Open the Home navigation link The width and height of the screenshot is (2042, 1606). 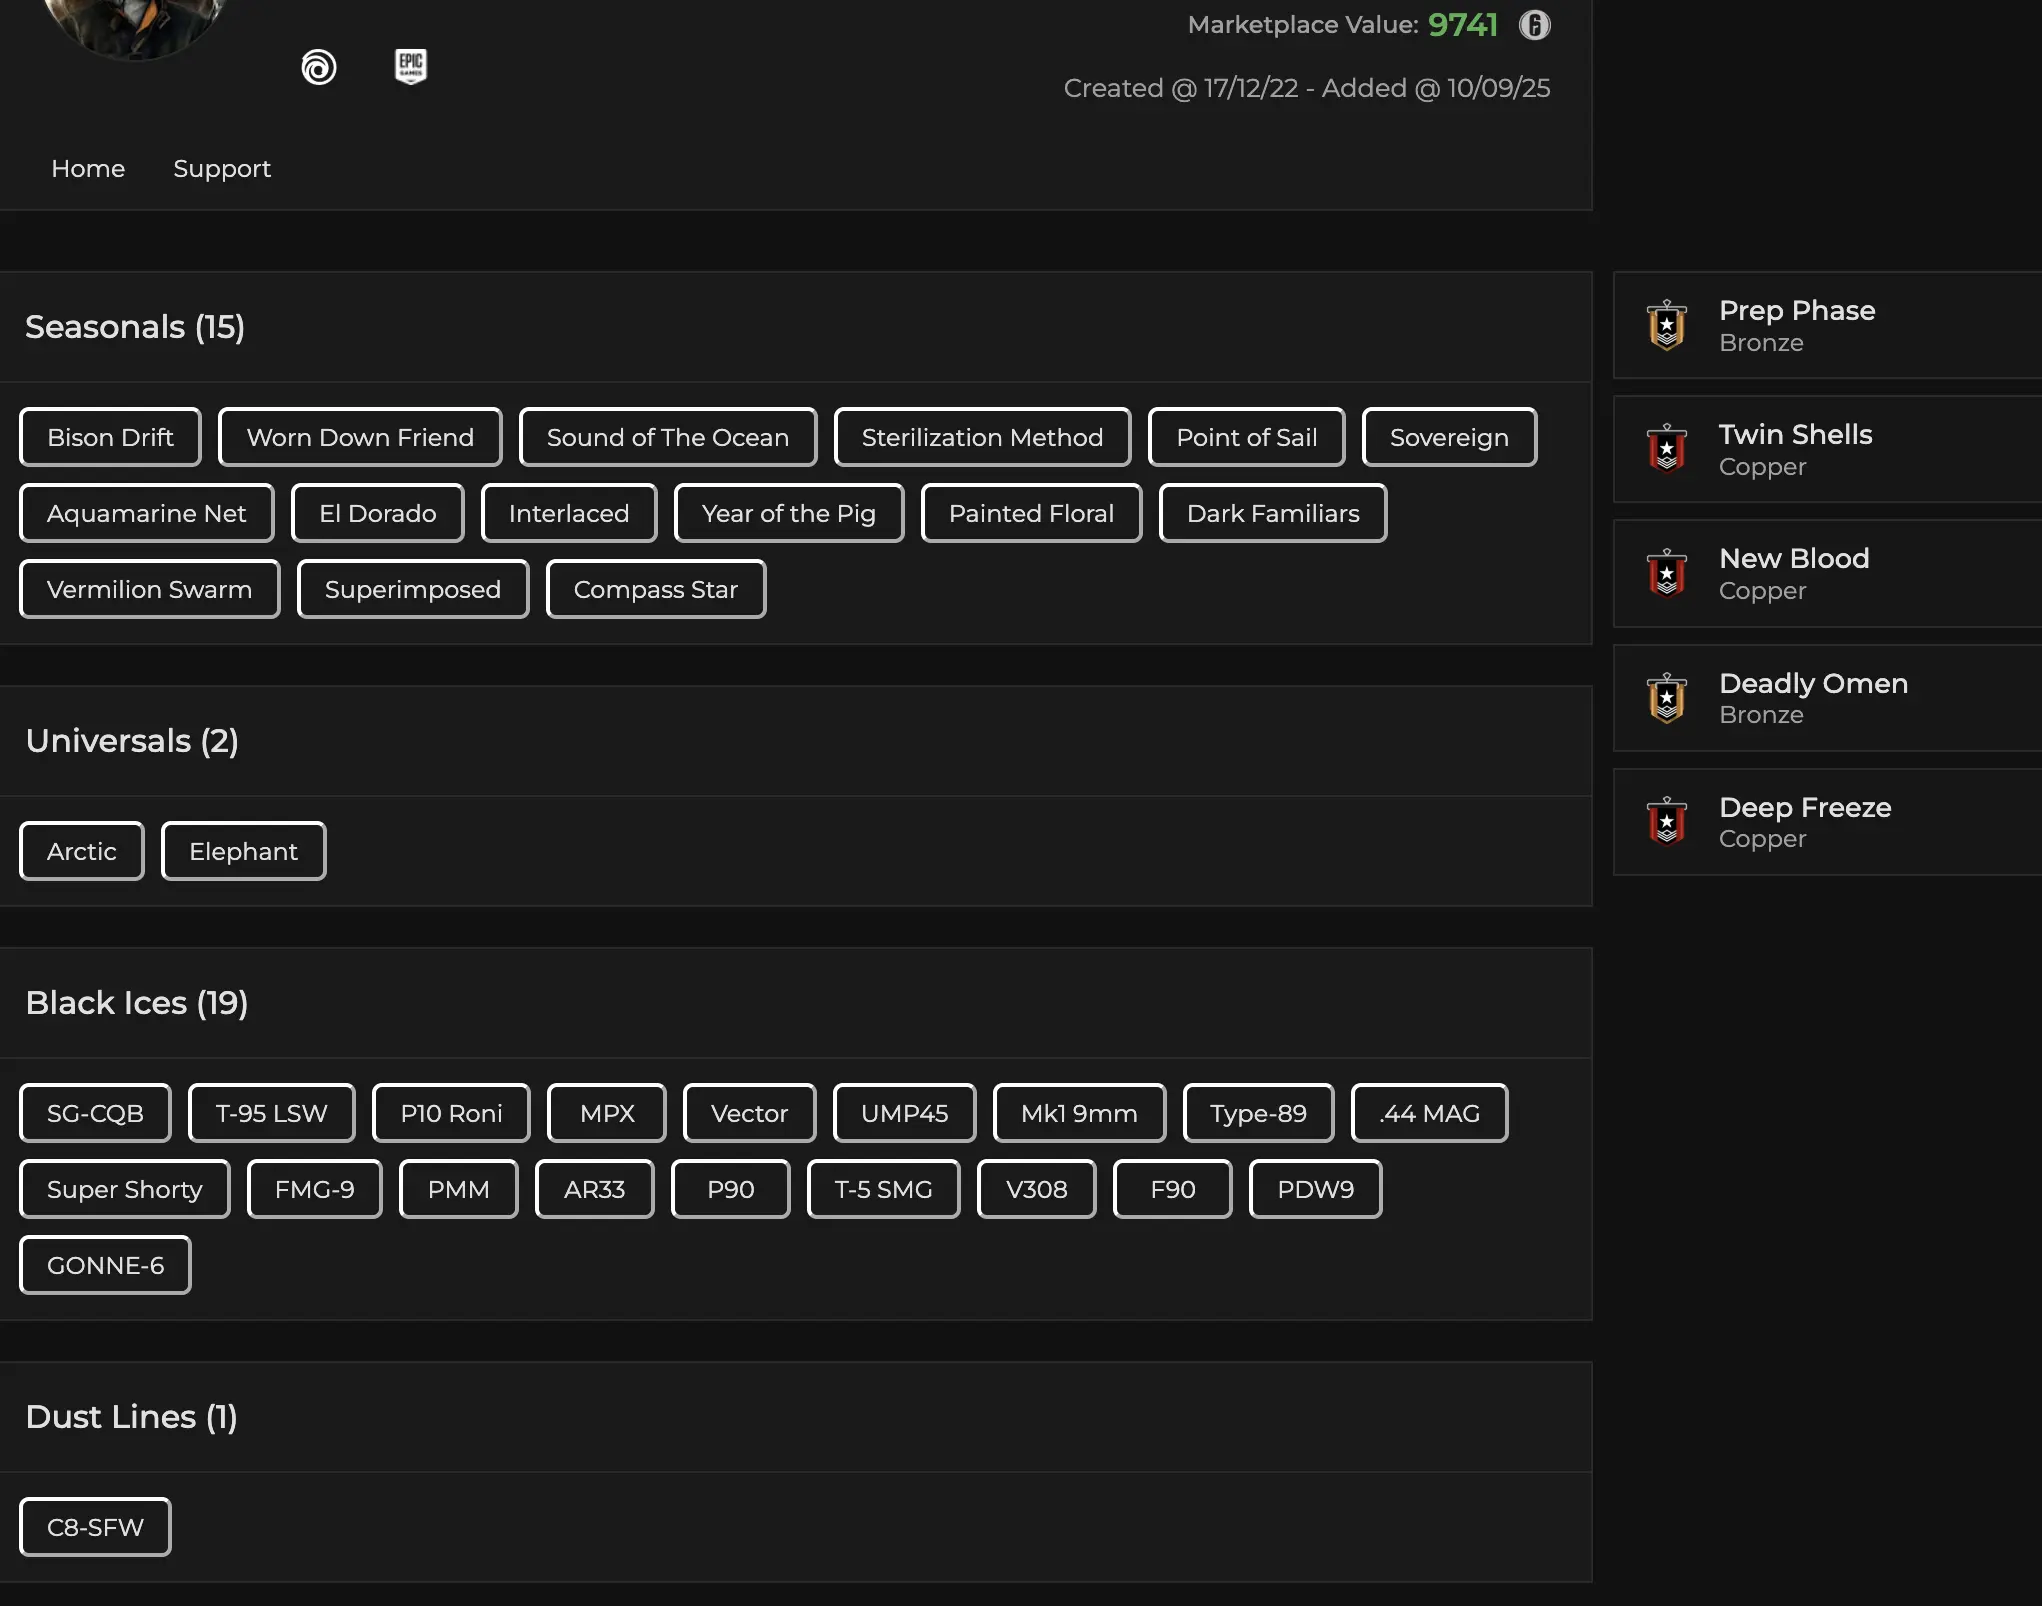[88, 169]
